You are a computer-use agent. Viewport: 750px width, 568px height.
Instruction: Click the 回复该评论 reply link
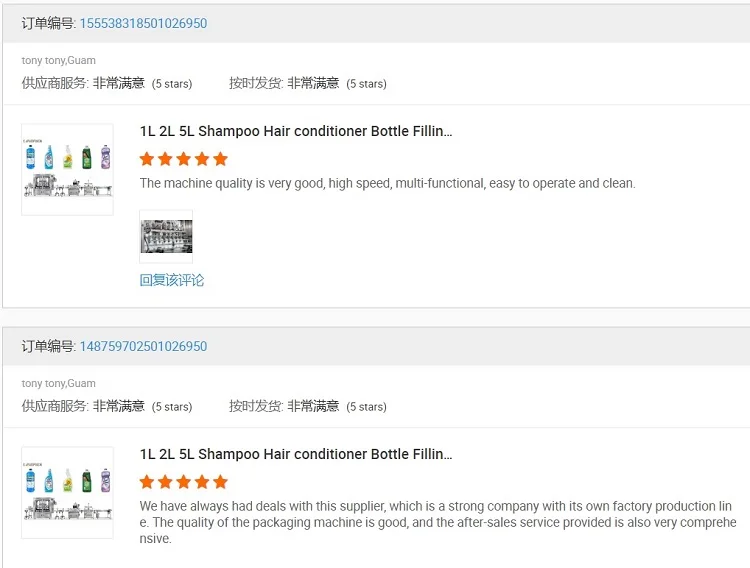tap(172, 280)
